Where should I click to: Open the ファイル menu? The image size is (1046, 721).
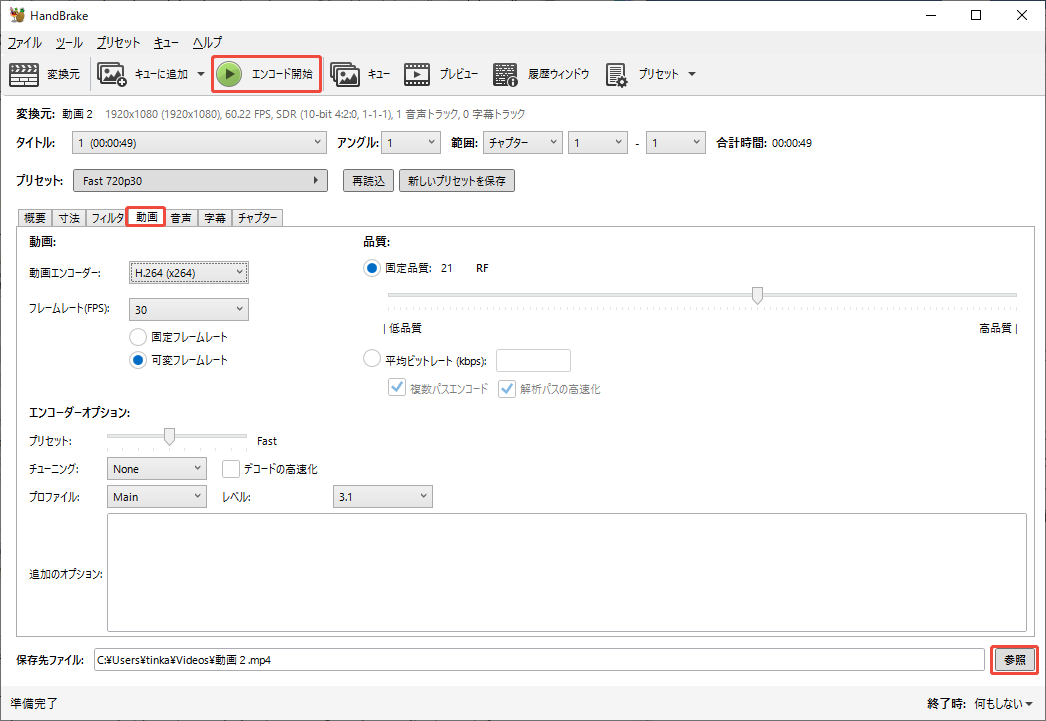pyautogui.click(x=25, y=43)
